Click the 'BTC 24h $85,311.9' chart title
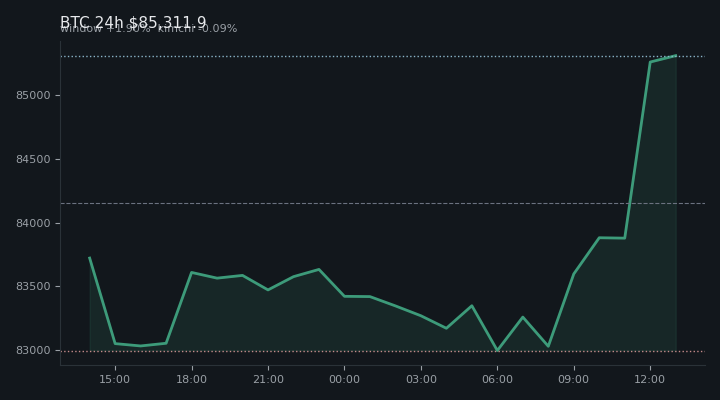Image resolution: width=720 pixels, height=400 pixels. tap(133, 22)
